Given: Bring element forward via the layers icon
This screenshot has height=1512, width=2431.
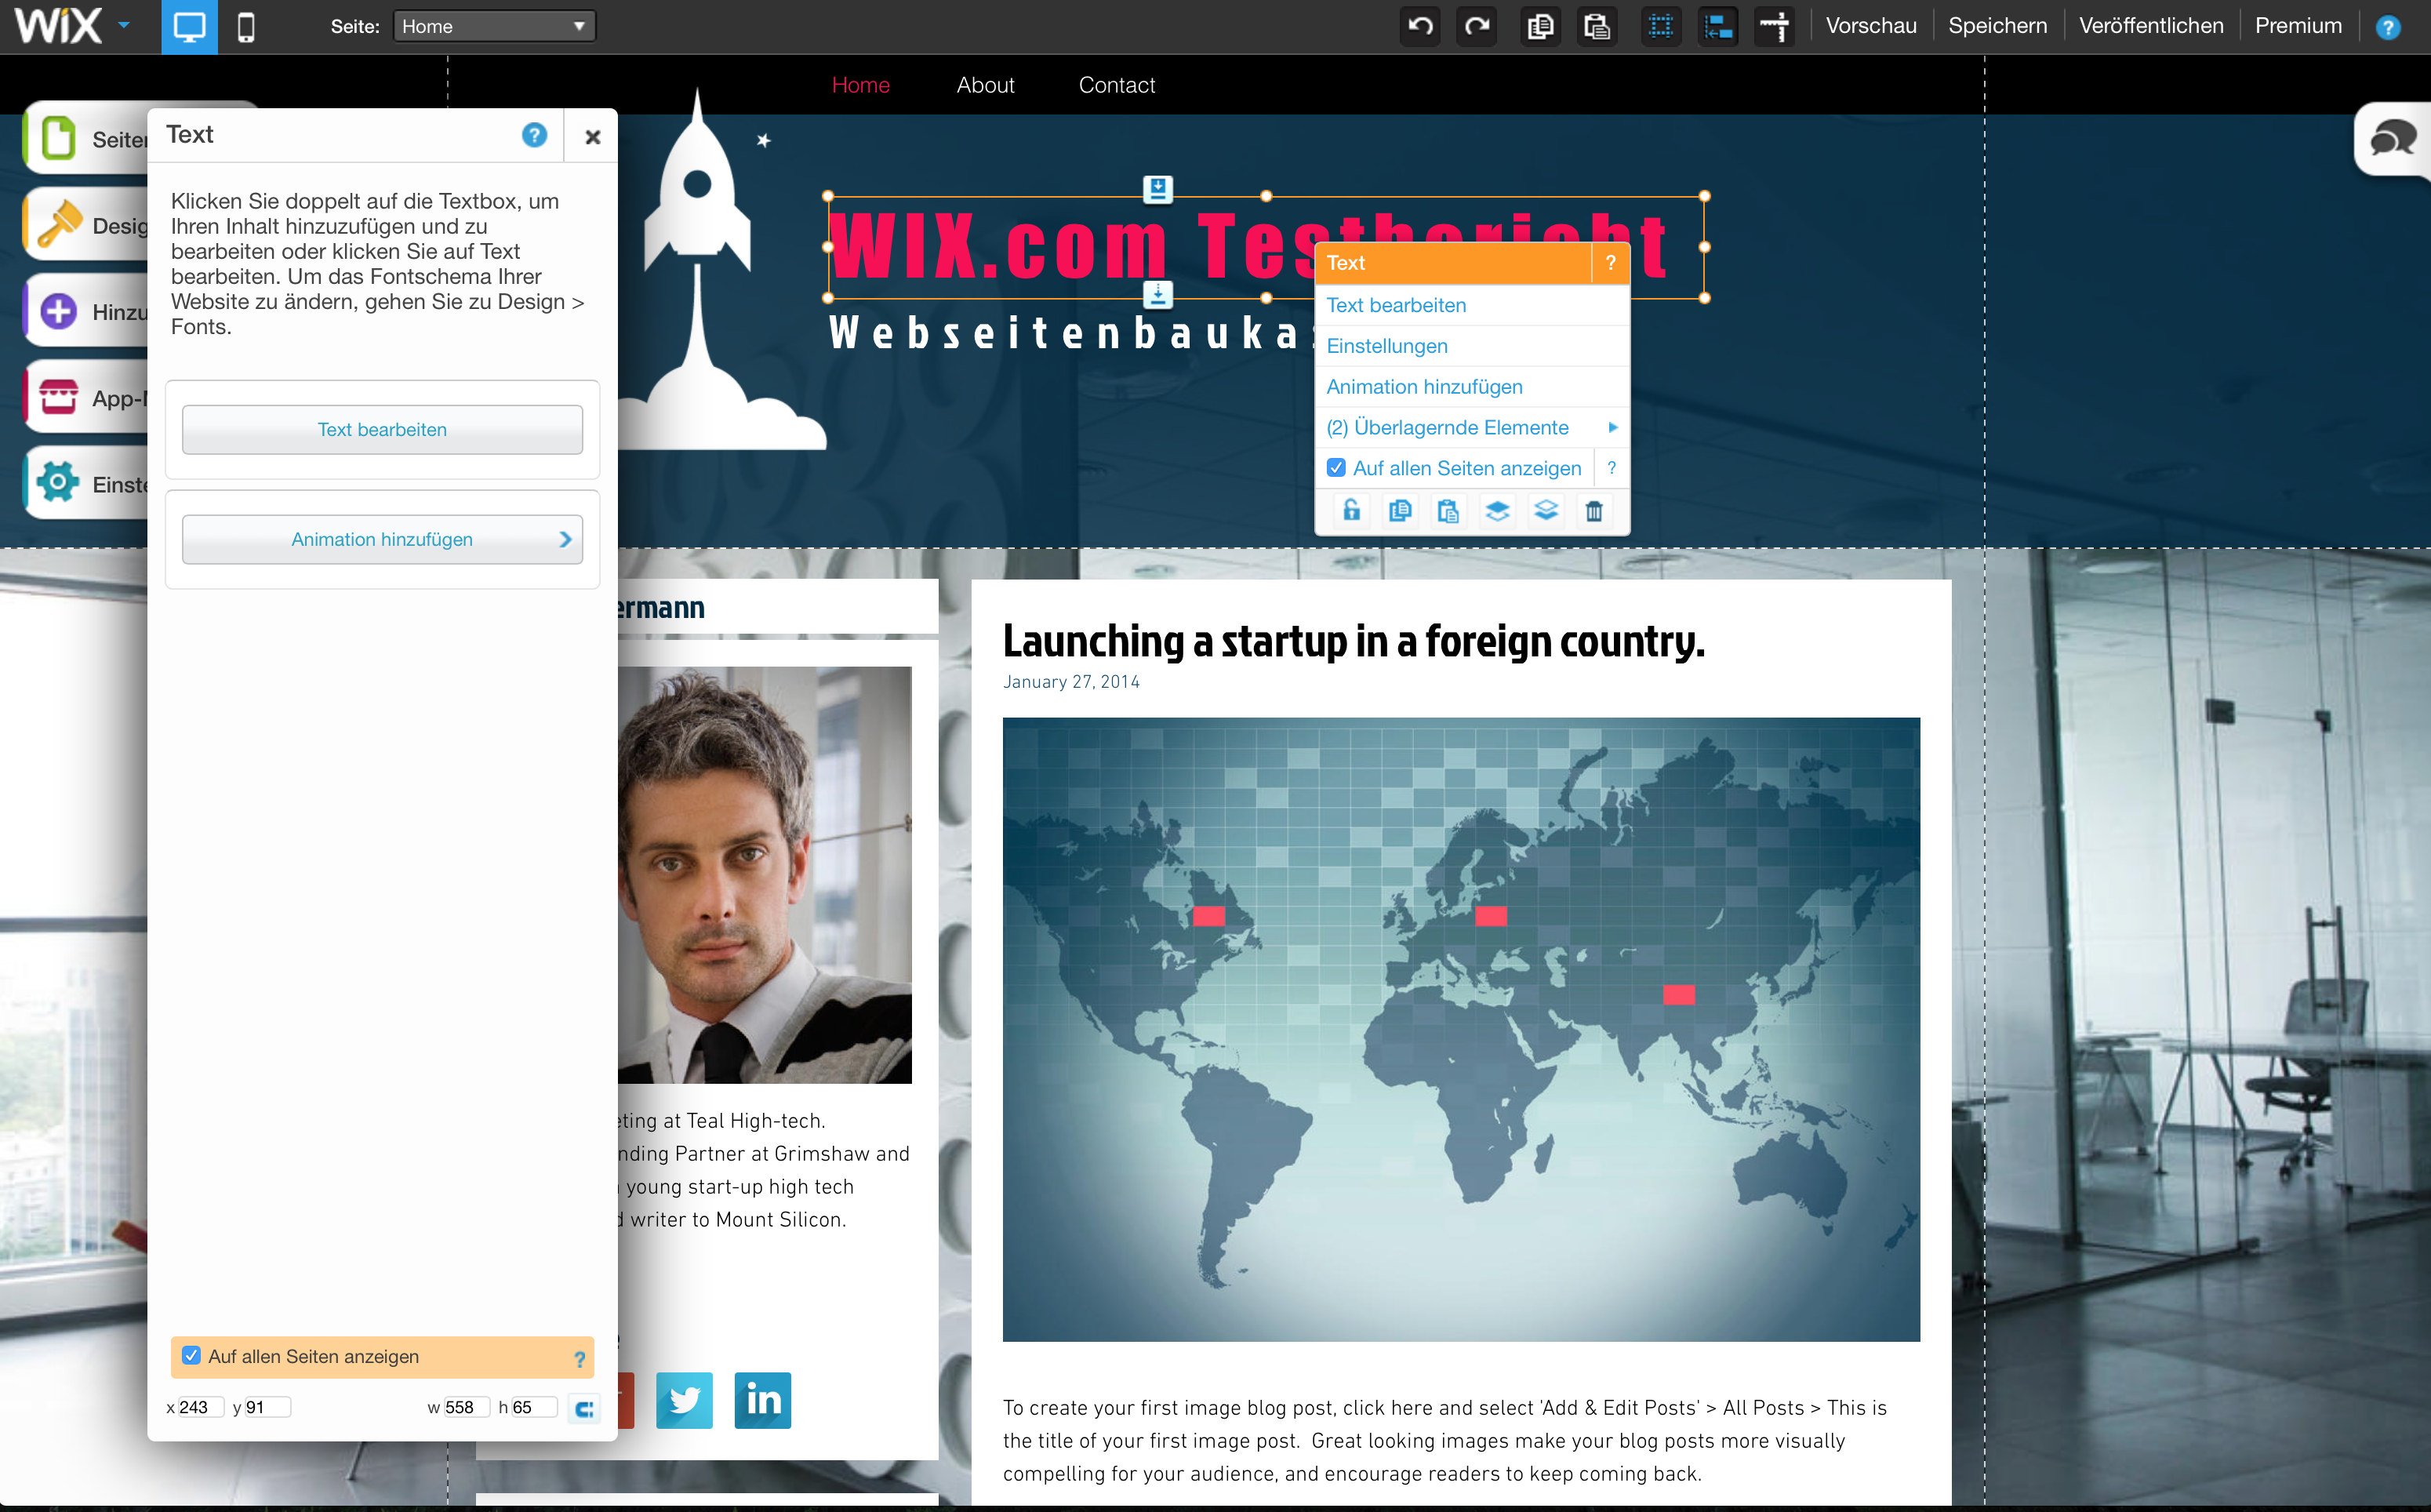Looking at the screenshot, I should pos(1497,511).
